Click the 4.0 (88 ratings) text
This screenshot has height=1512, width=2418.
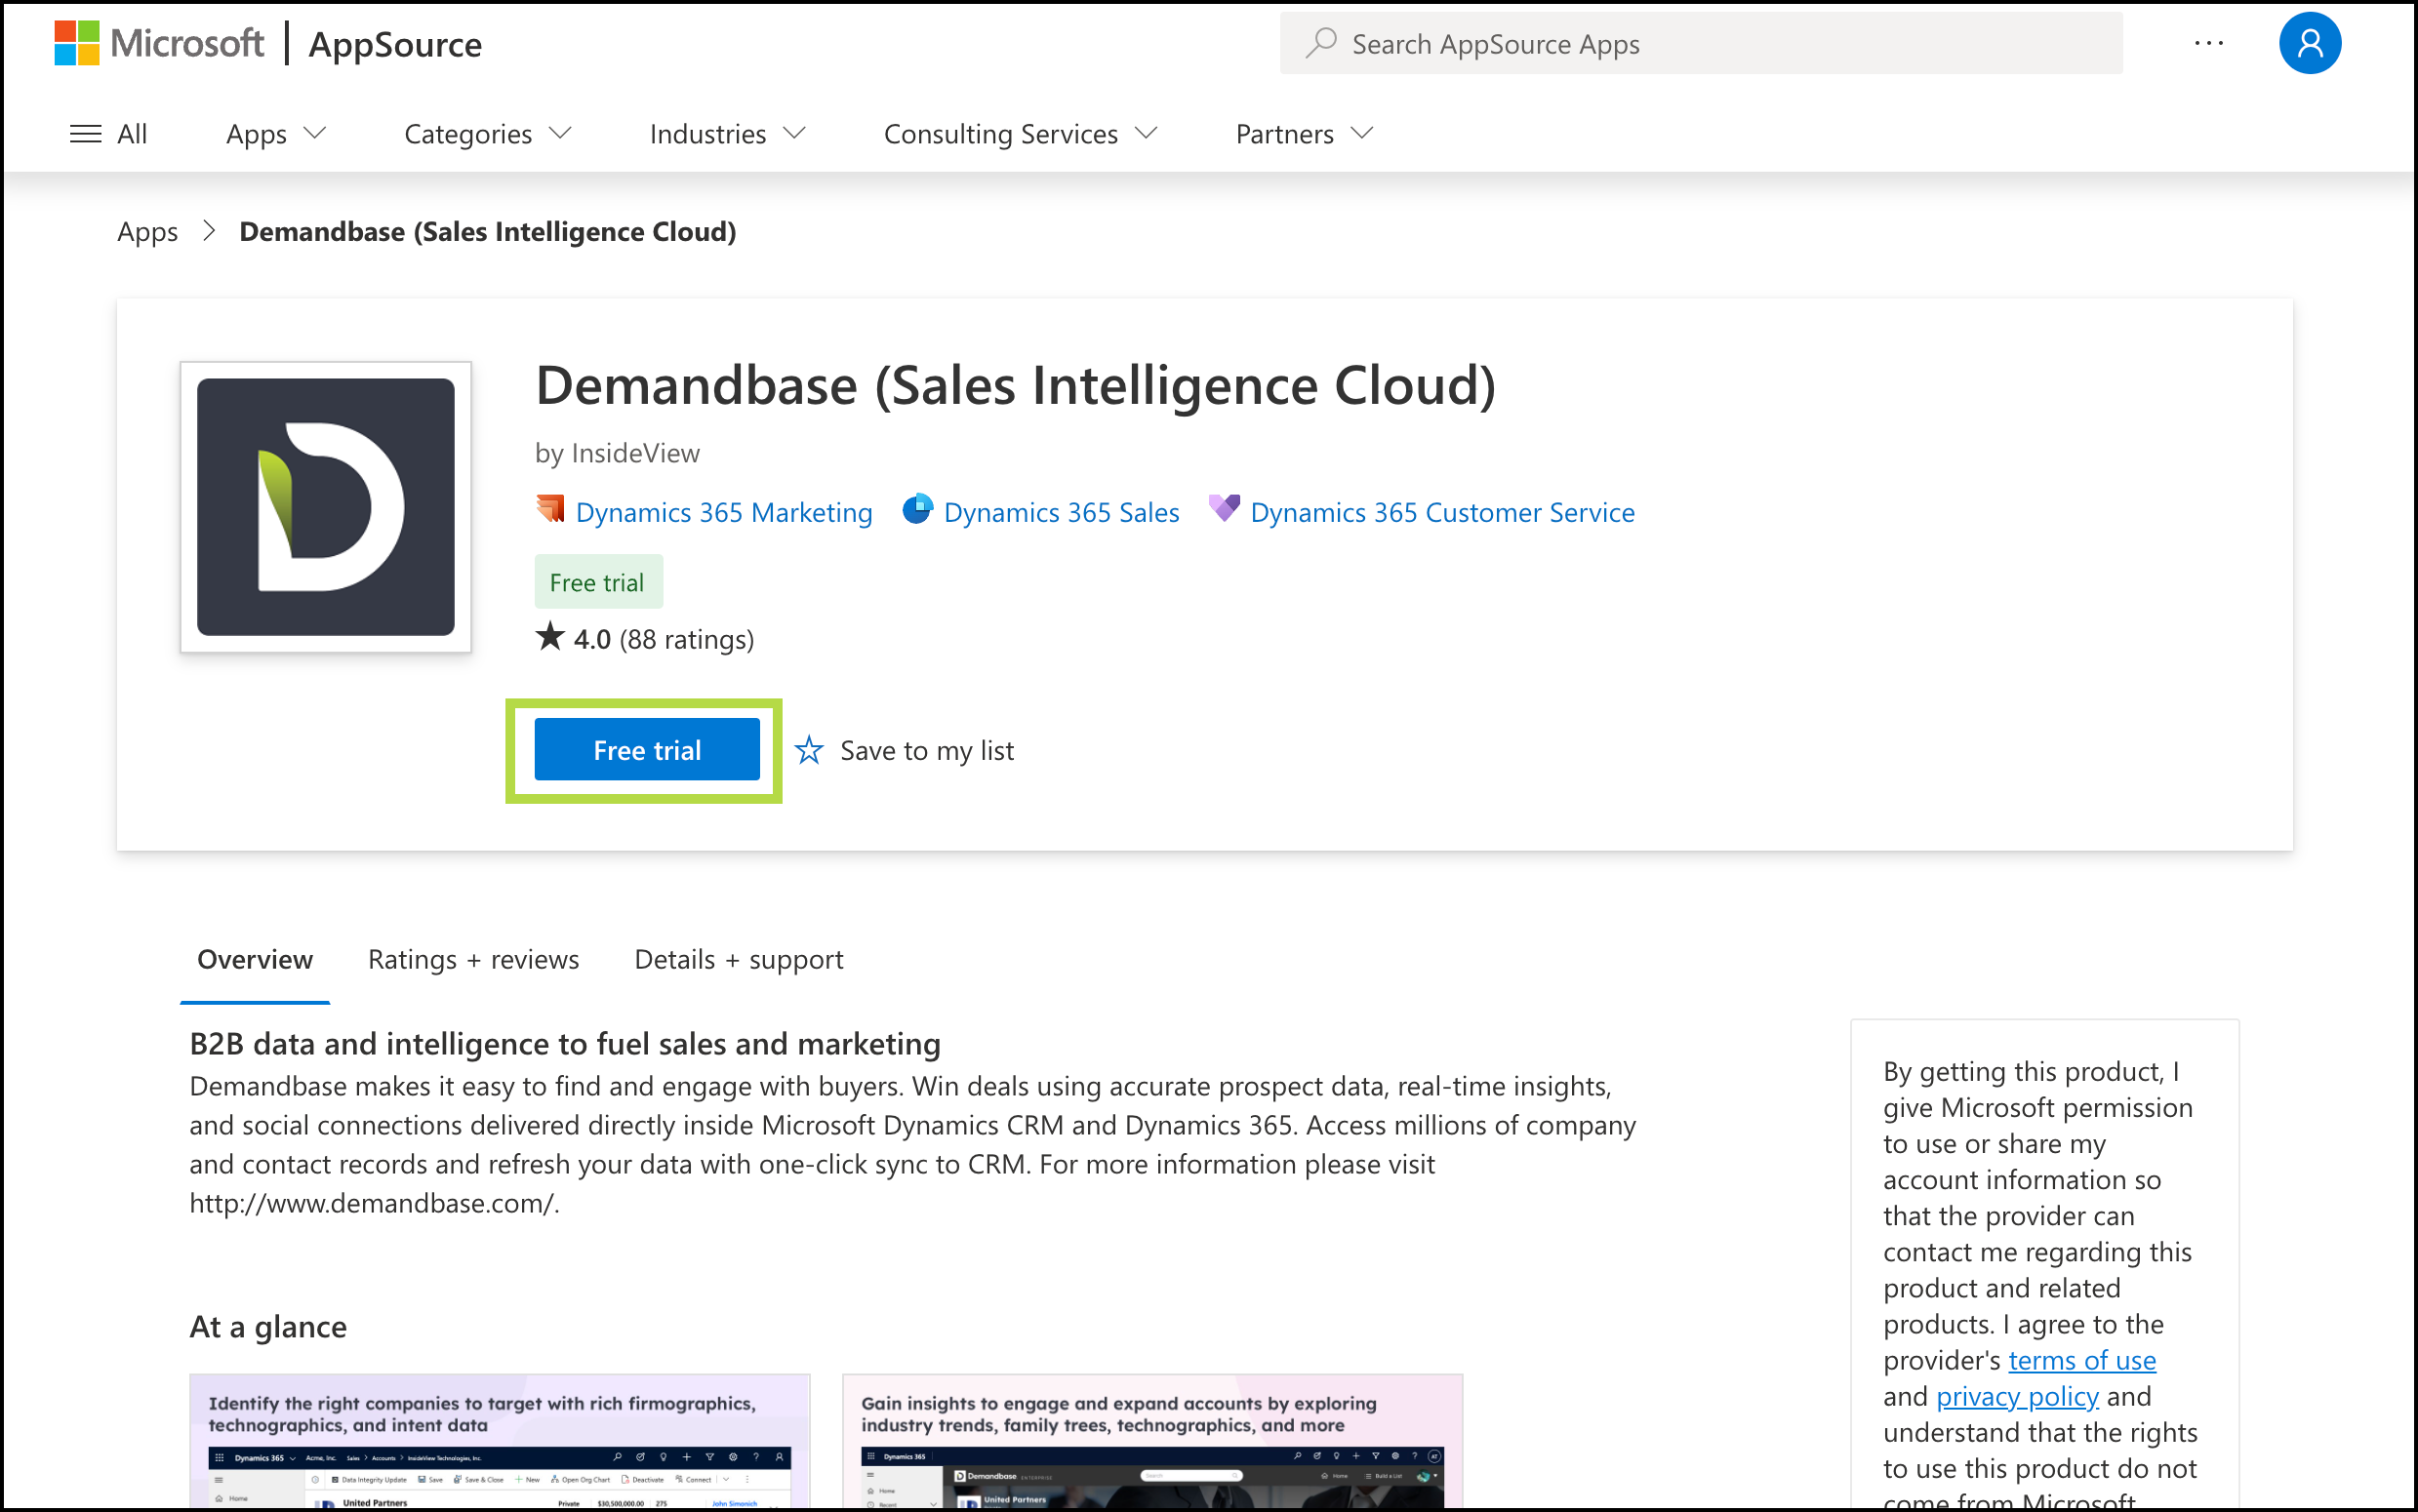coord(664,639)
